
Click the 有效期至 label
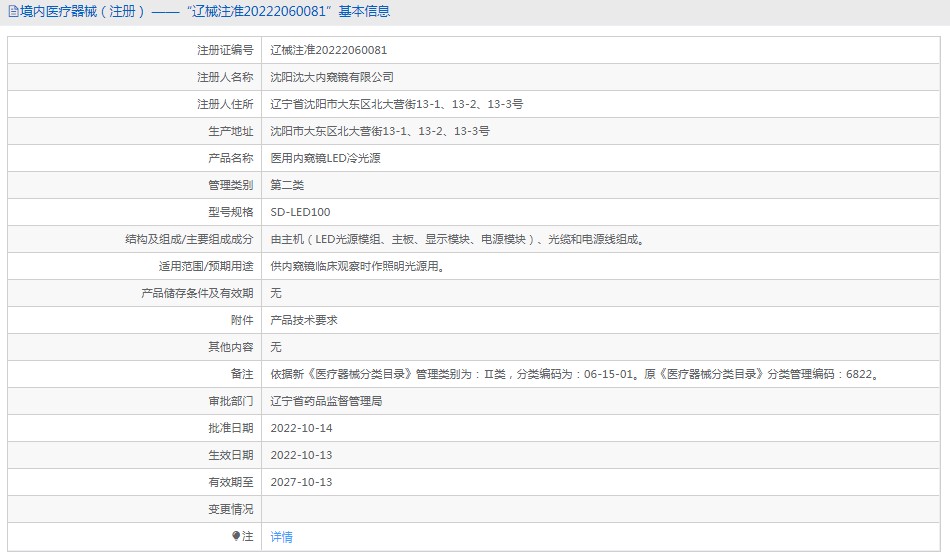(231, 482)
